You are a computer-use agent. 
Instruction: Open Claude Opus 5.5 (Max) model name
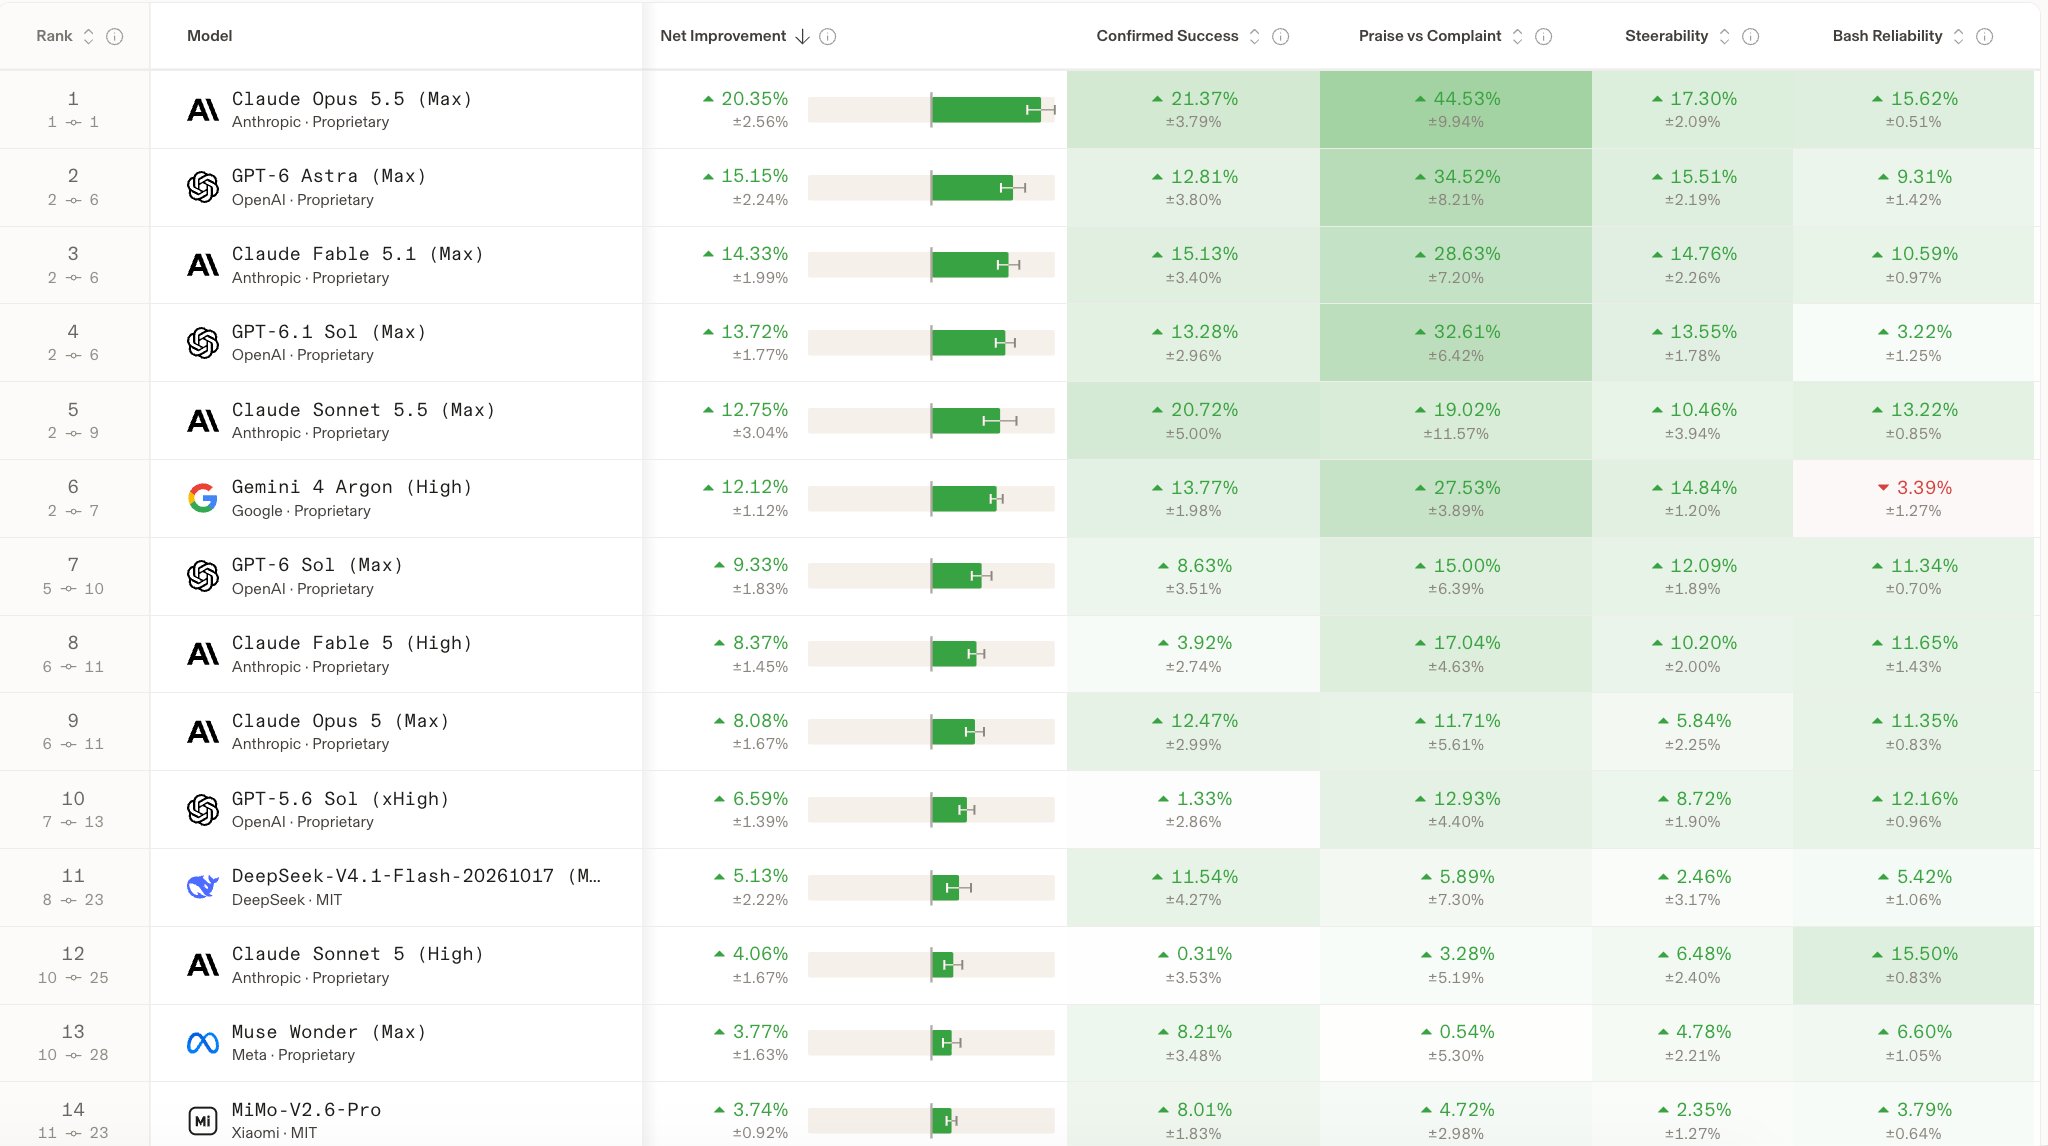[x=352, y=99]
